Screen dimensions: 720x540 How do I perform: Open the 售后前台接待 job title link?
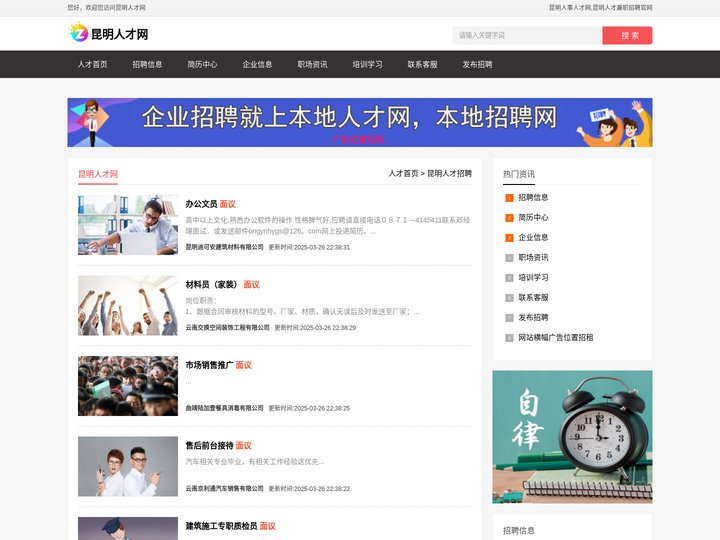coord(209,445)
